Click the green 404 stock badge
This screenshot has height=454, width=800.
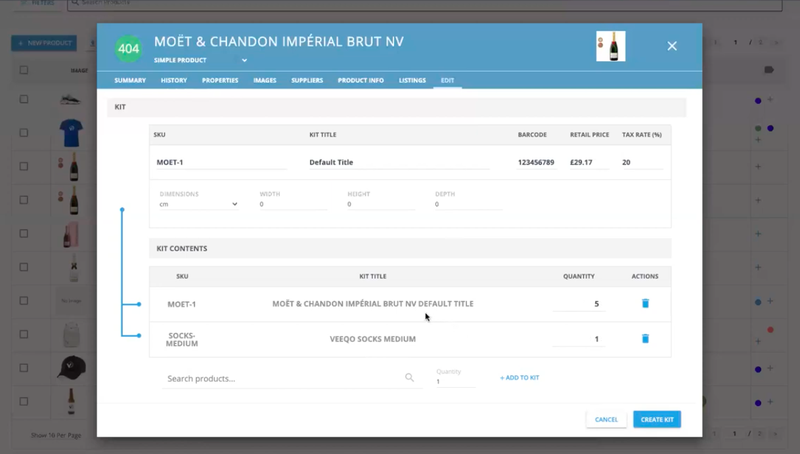click(x=128, y=49)
